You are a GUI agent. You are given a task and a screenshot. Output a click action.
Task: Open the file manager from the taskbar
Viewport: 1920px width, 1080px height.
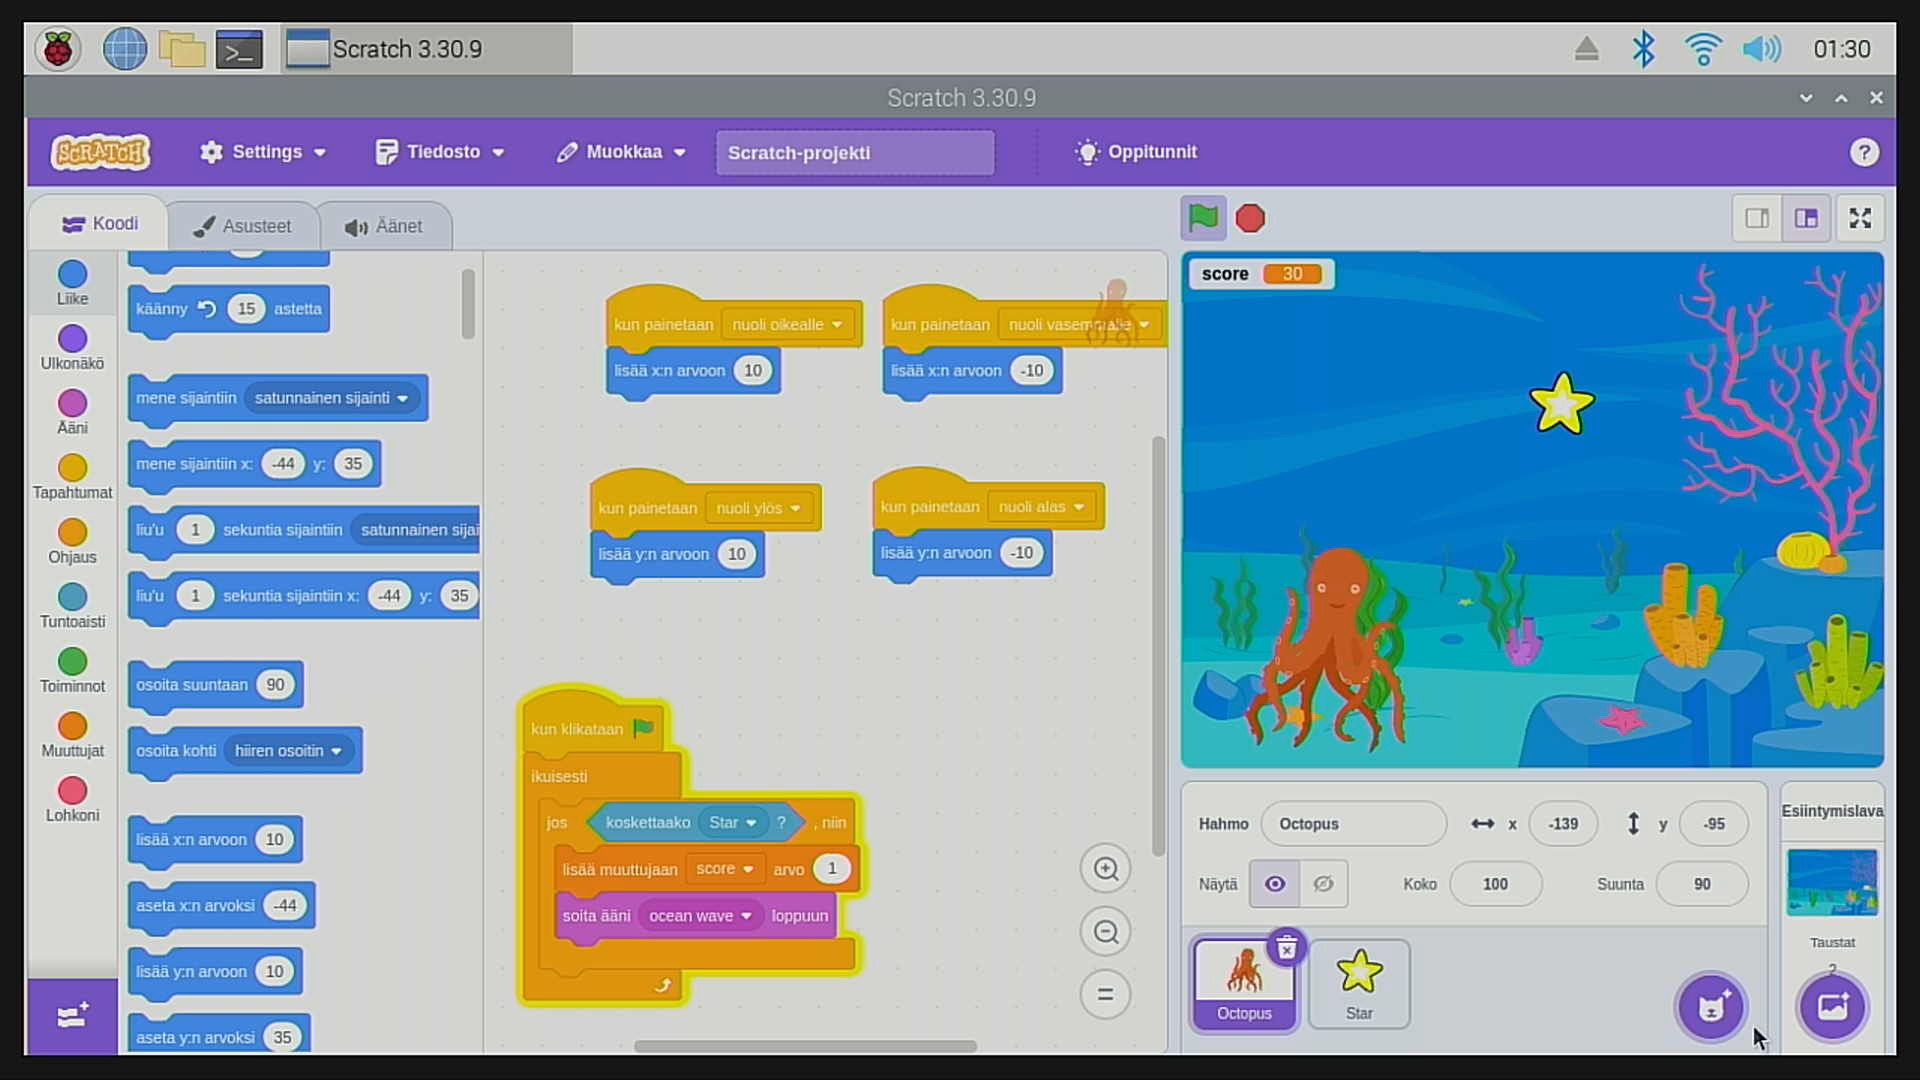181,49
